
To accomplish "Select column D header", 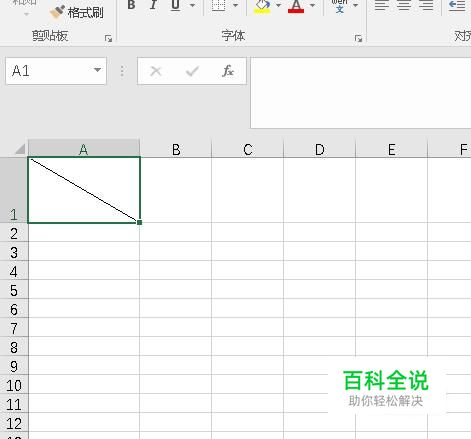I will (x=320, y=149).
